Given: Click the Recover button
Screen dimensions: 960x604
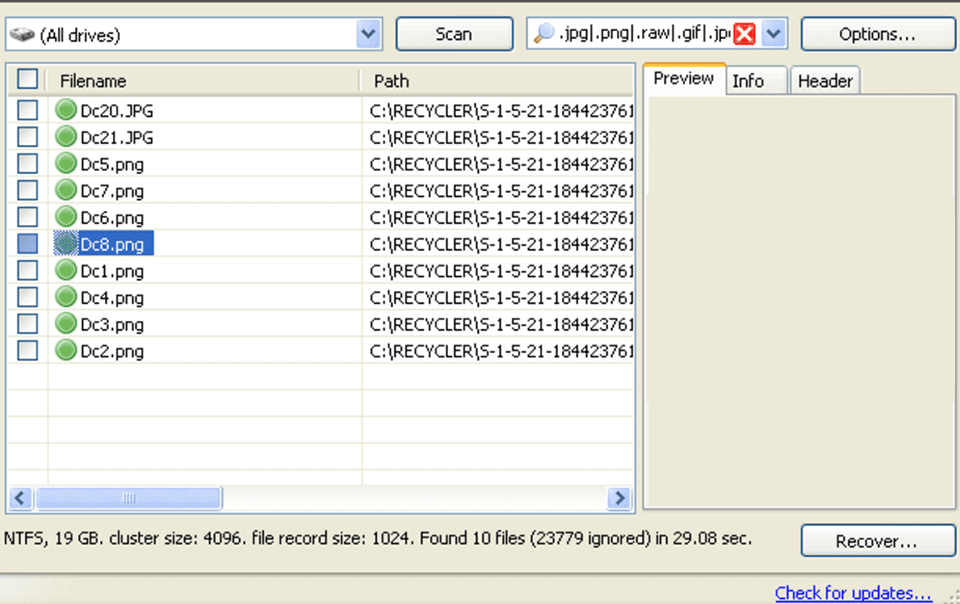Looking at the screenshot, I should pos(877,541).
